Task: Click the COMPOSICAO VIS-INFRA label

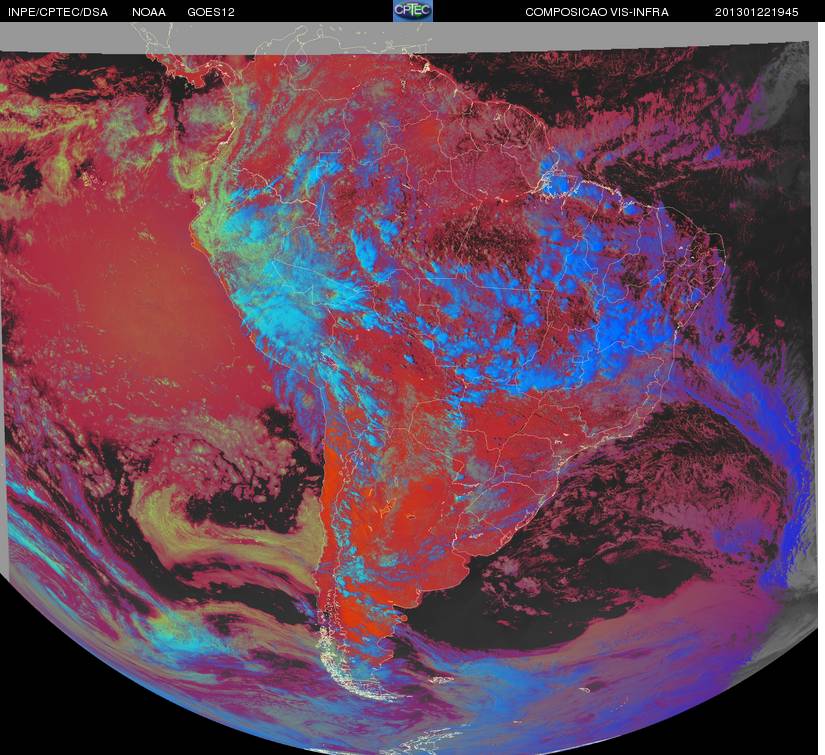Action: [x=597, y=12]
